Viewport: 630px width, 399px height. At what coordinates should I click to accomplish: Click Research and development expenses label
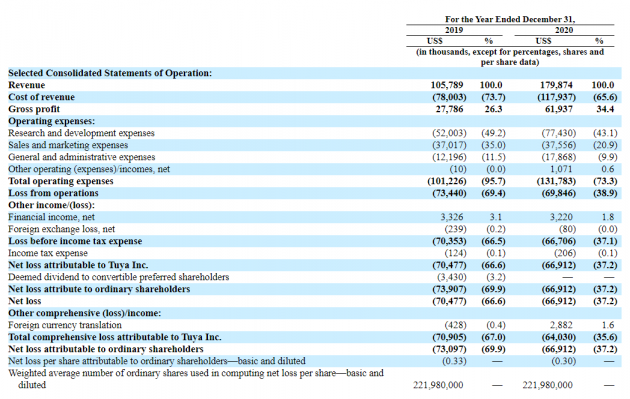(81, 133)
